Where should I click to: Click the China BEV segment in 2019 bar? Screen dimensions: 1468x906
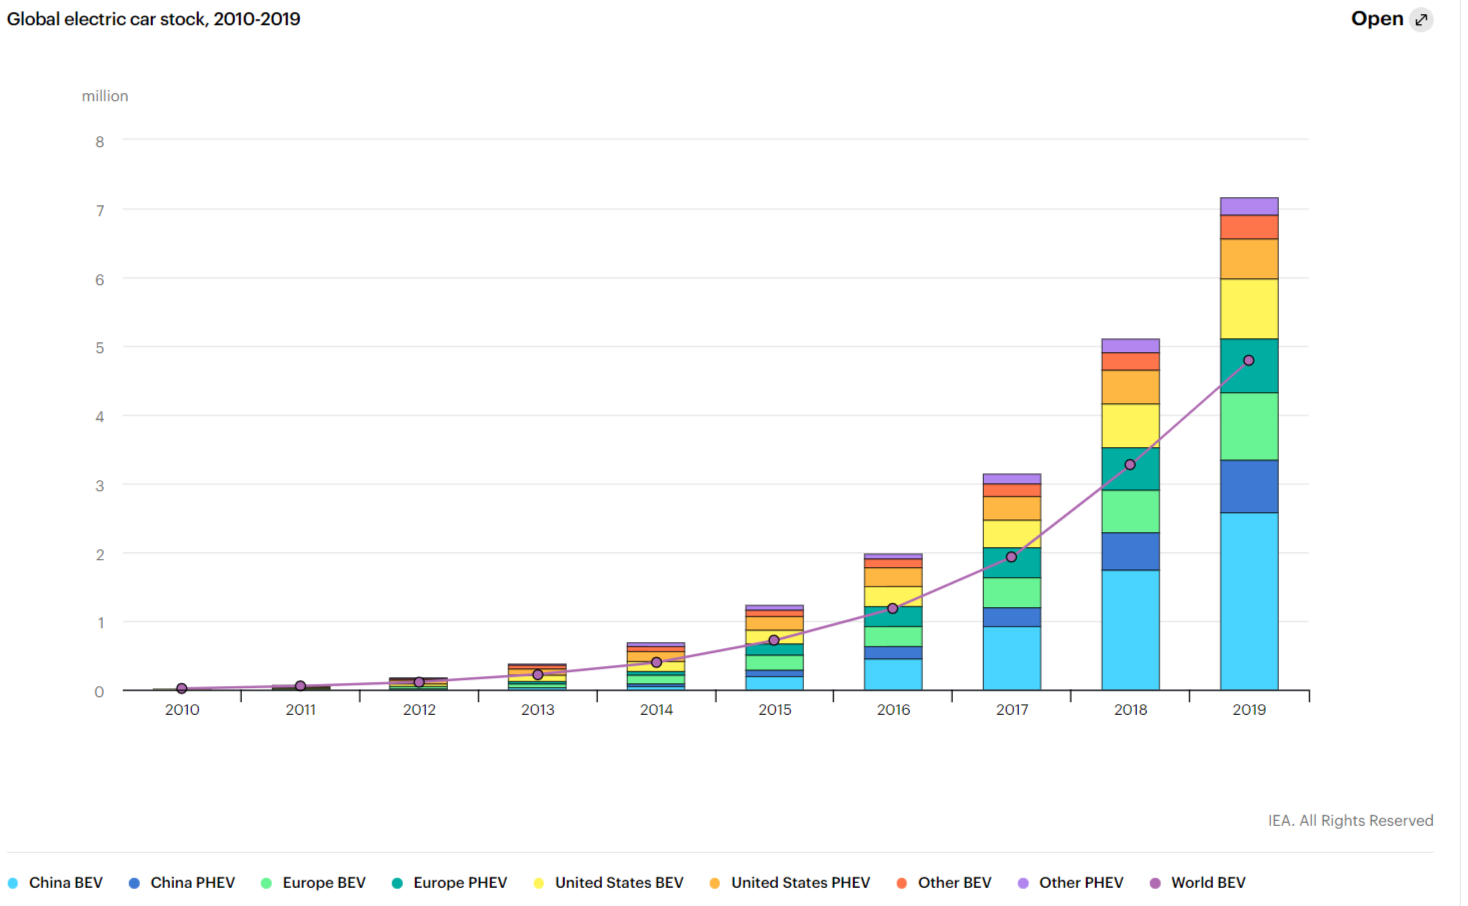pyautogui.click(x=1249, y=601)
